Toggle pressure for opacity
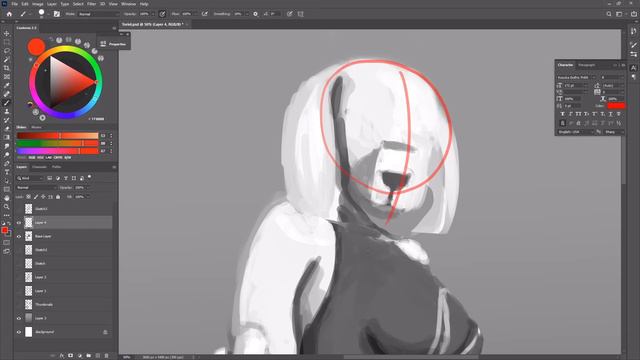Viewport: 640px width, 360px height. click(x=162, y=14)
